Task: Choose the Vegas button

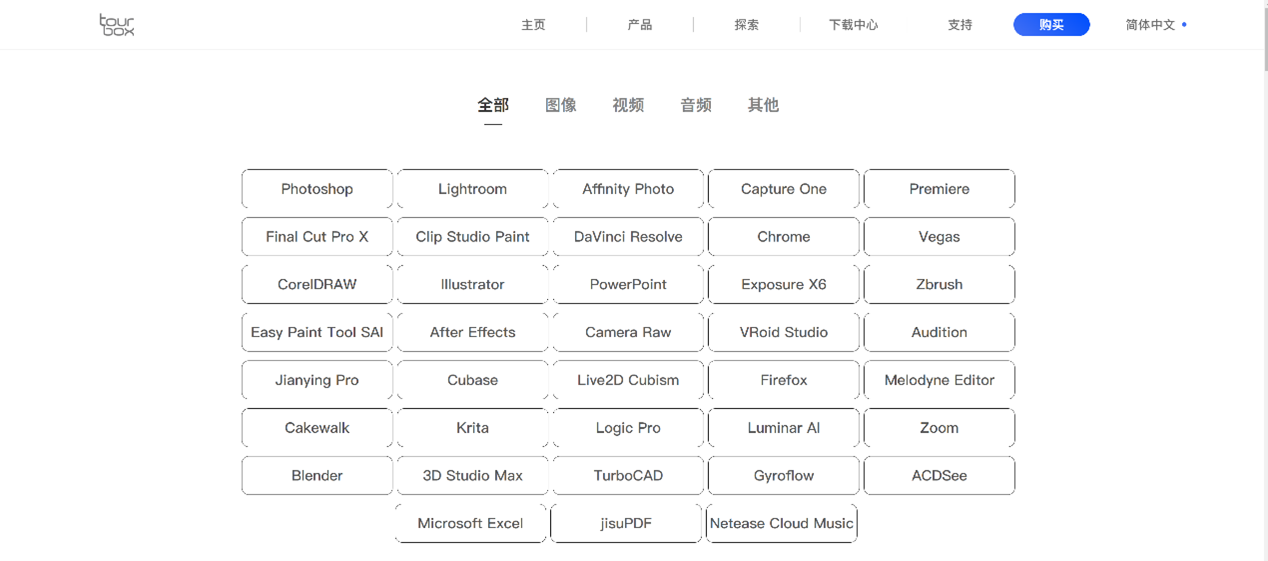Action: point(939,237)
